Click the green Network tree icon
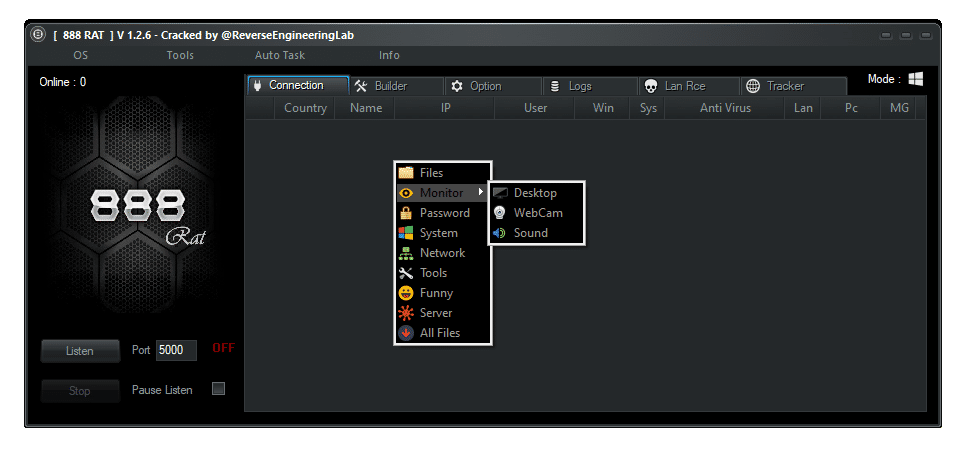972x462 pixels. pos(406,253)
